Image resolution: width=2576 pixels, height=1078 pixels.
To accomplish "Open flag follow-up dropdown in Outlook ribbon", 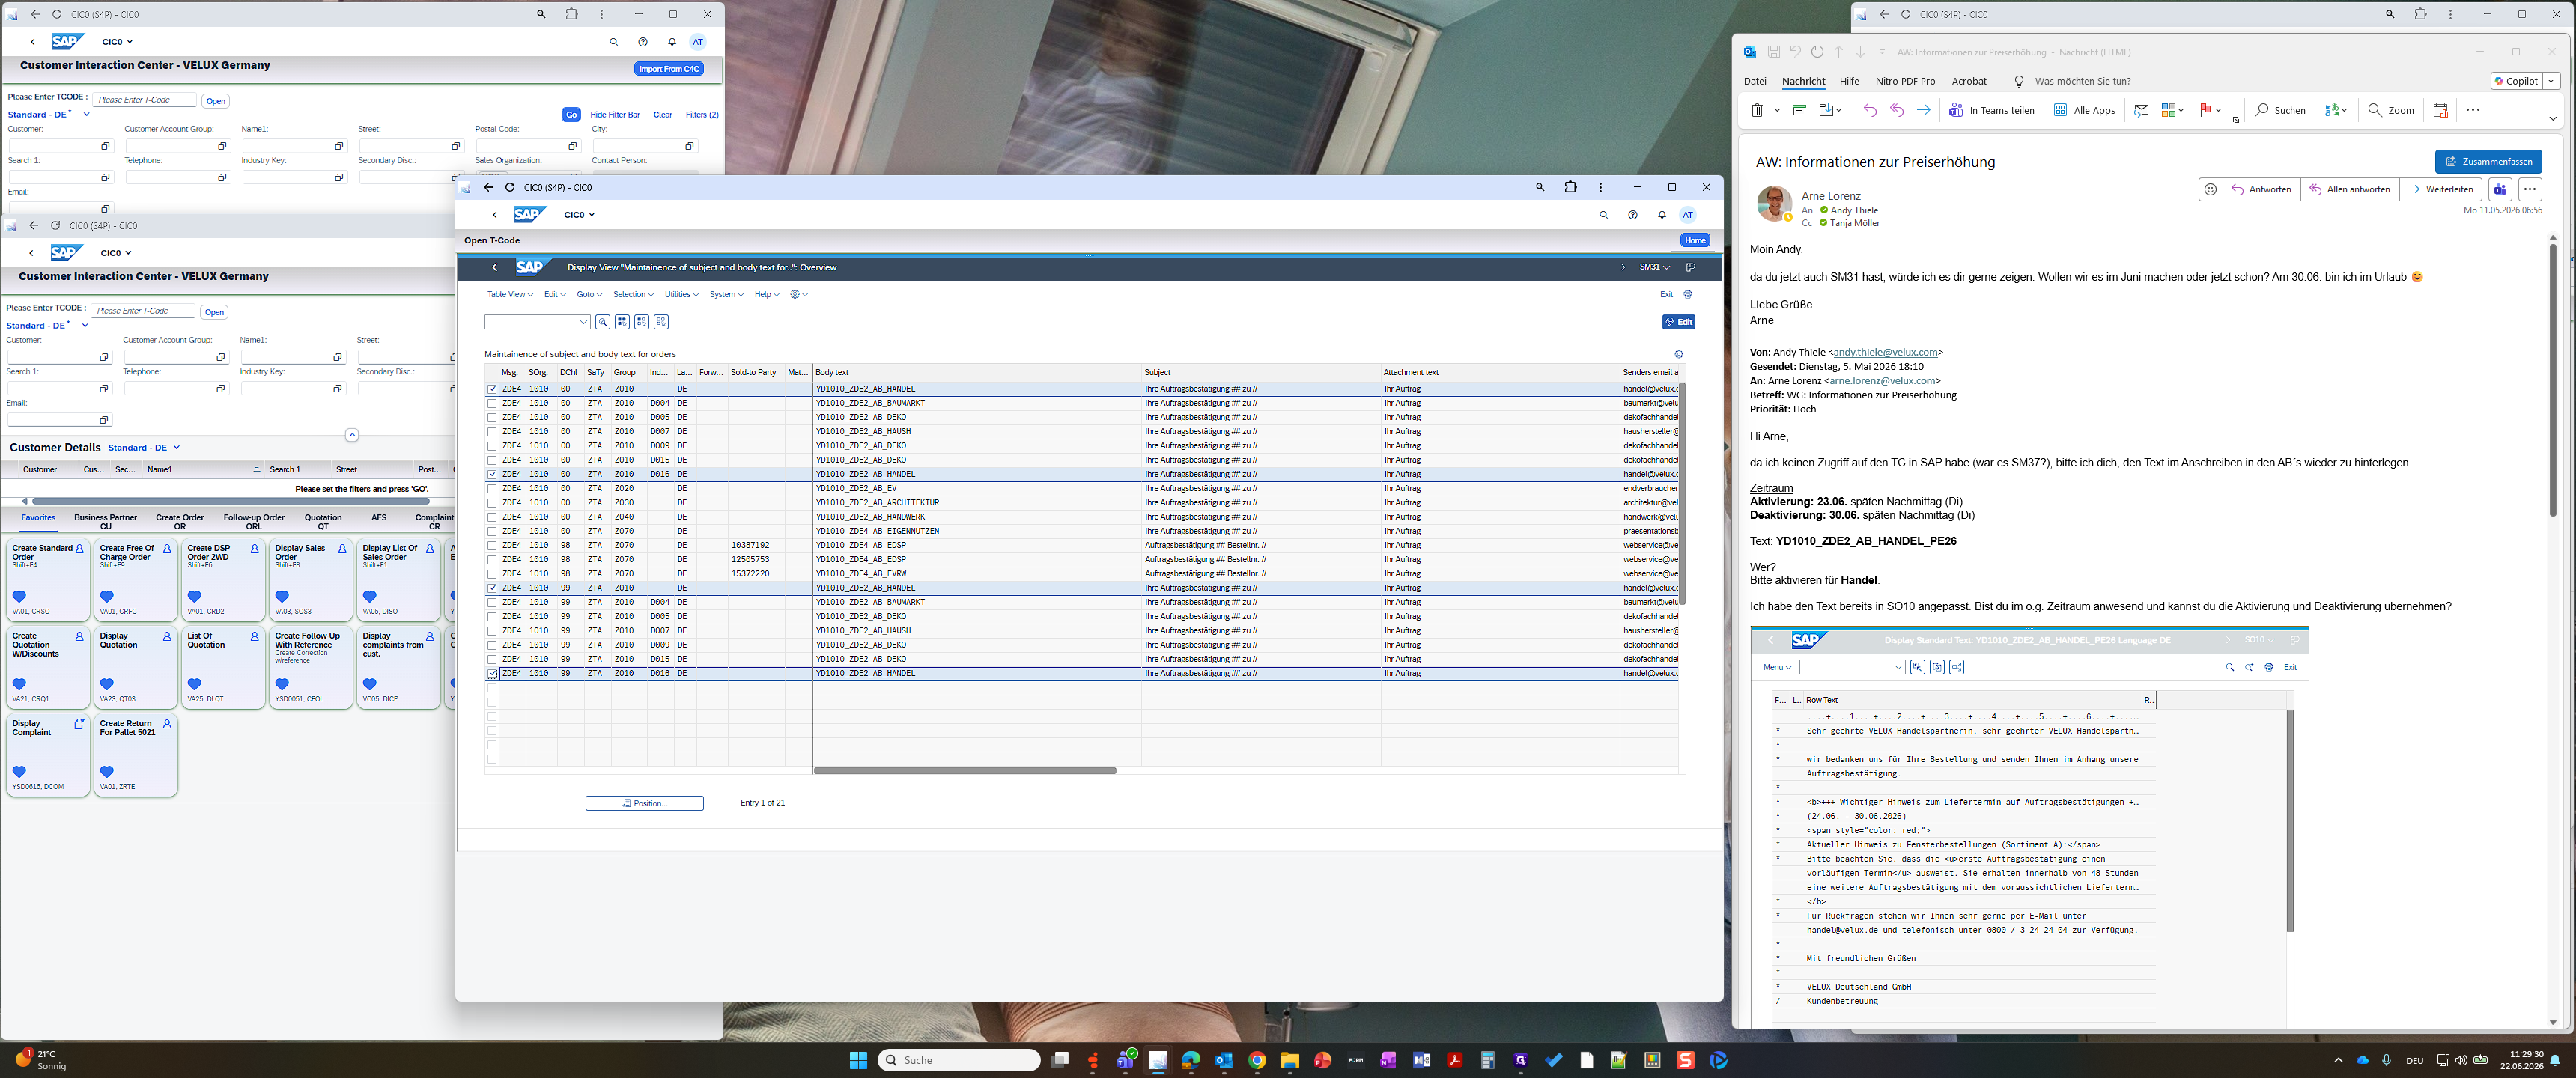I will pos(2219,110).
